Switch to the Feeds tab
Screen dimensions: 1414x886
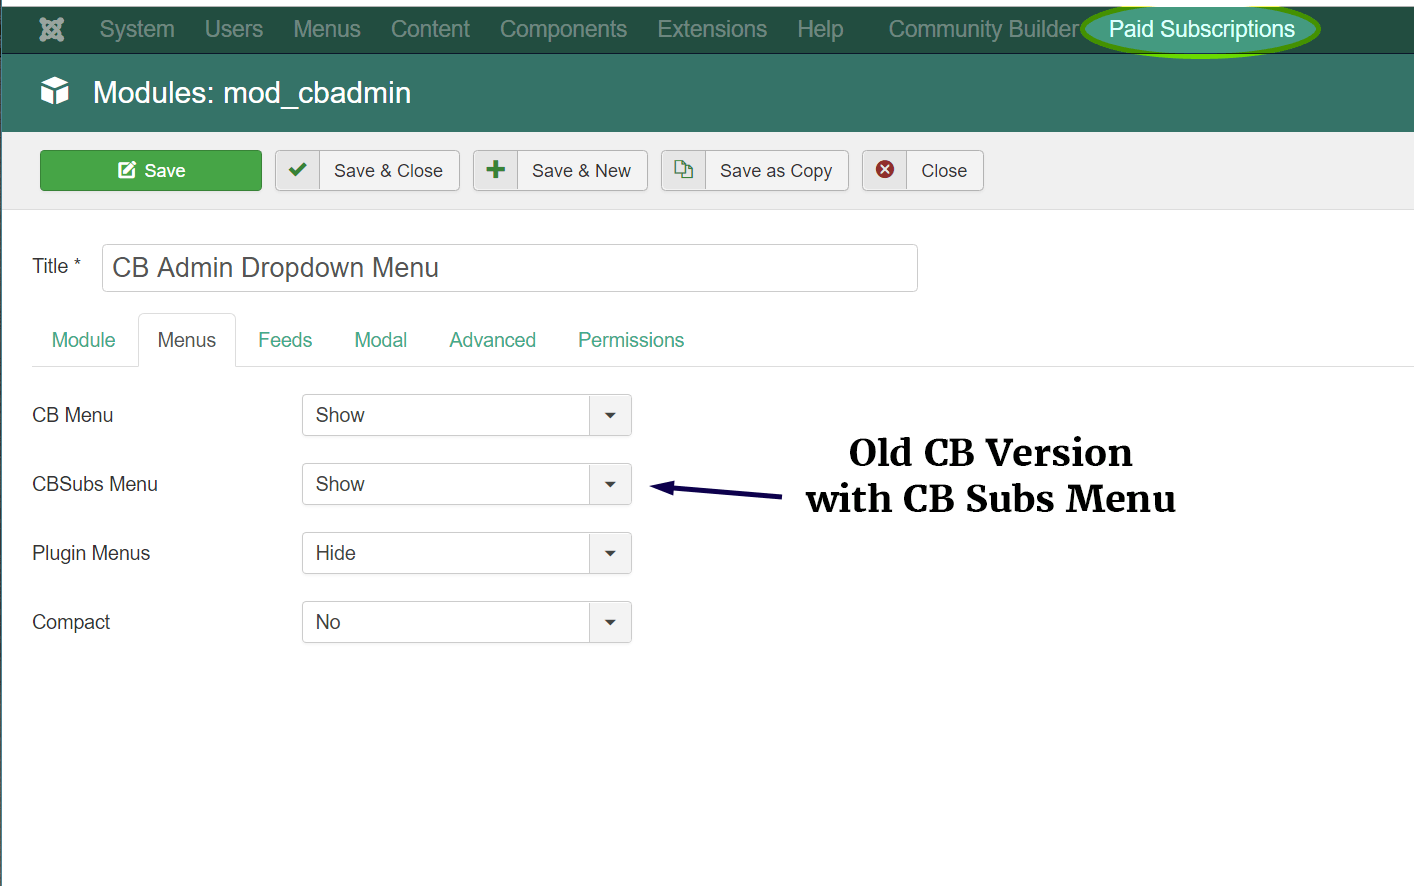(x=285, y=340)
